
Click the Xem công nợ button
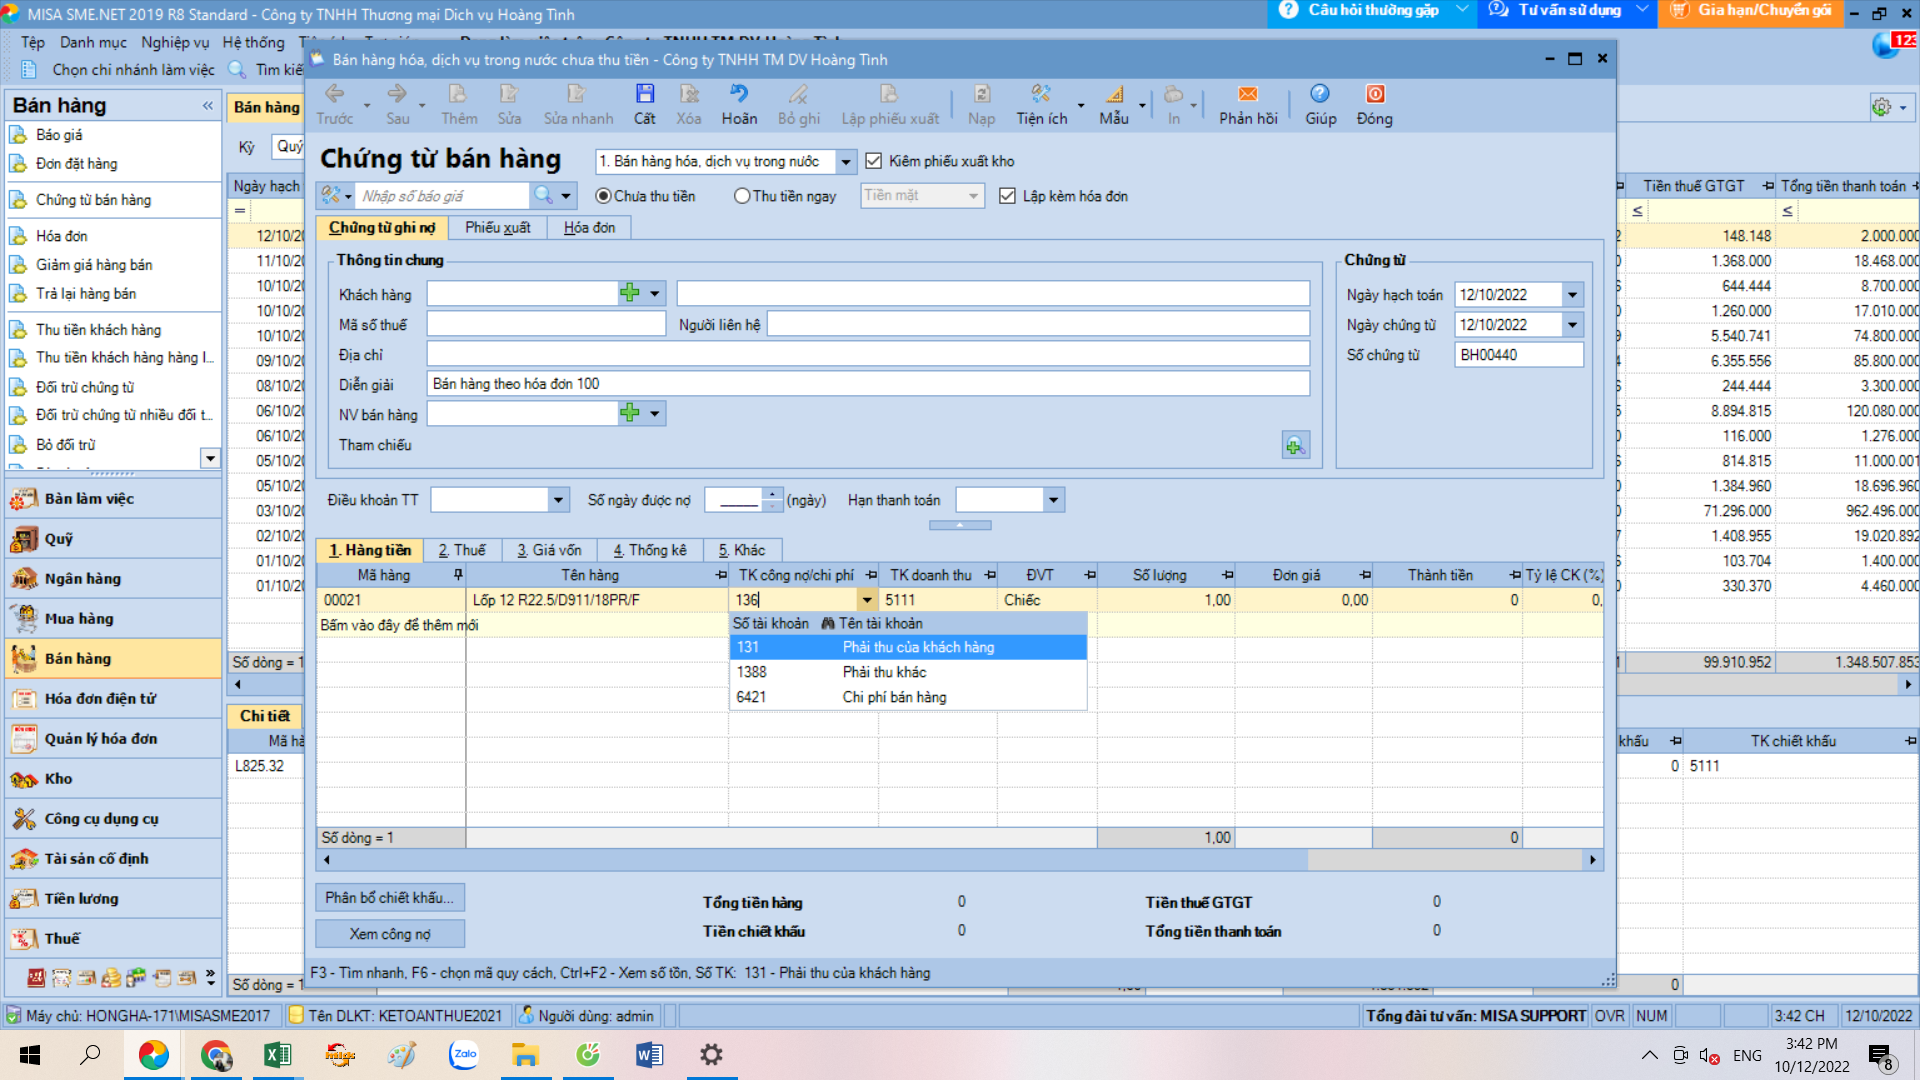(x=390, y=934)
